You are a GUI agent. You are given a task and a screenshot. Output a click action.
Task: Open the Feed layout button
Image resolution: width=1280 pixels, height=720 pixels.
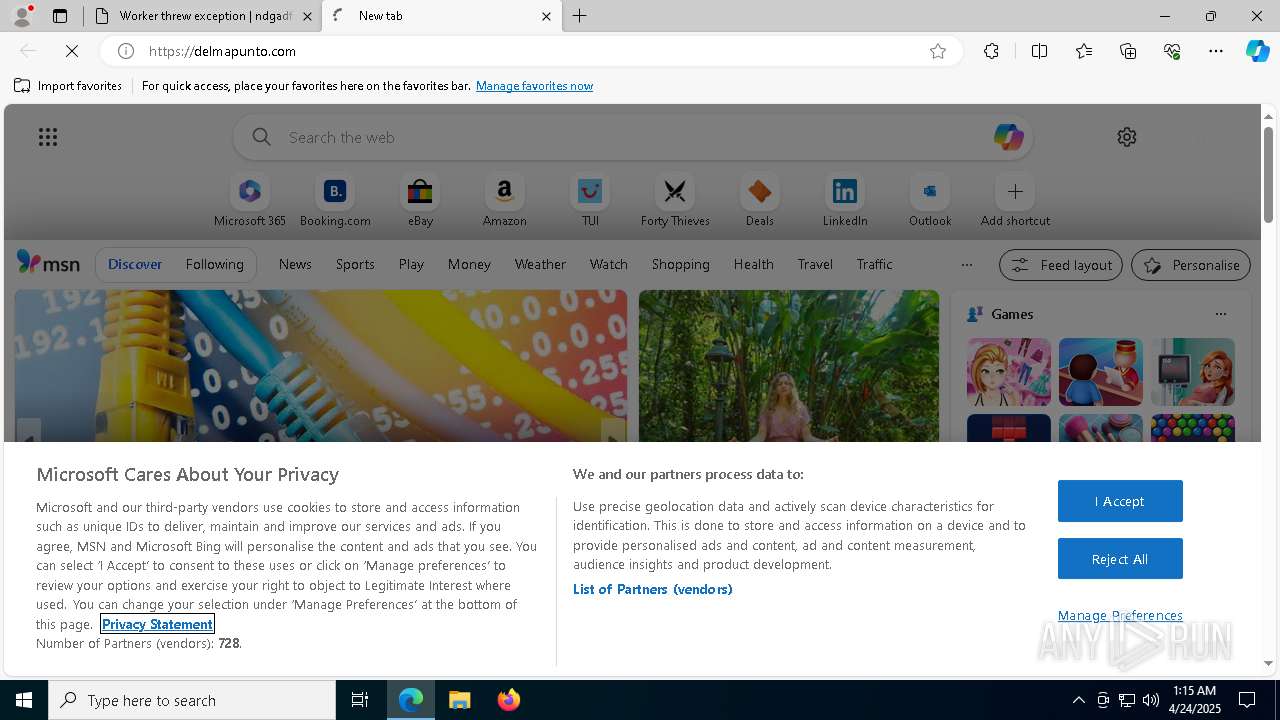[1061, 265]
